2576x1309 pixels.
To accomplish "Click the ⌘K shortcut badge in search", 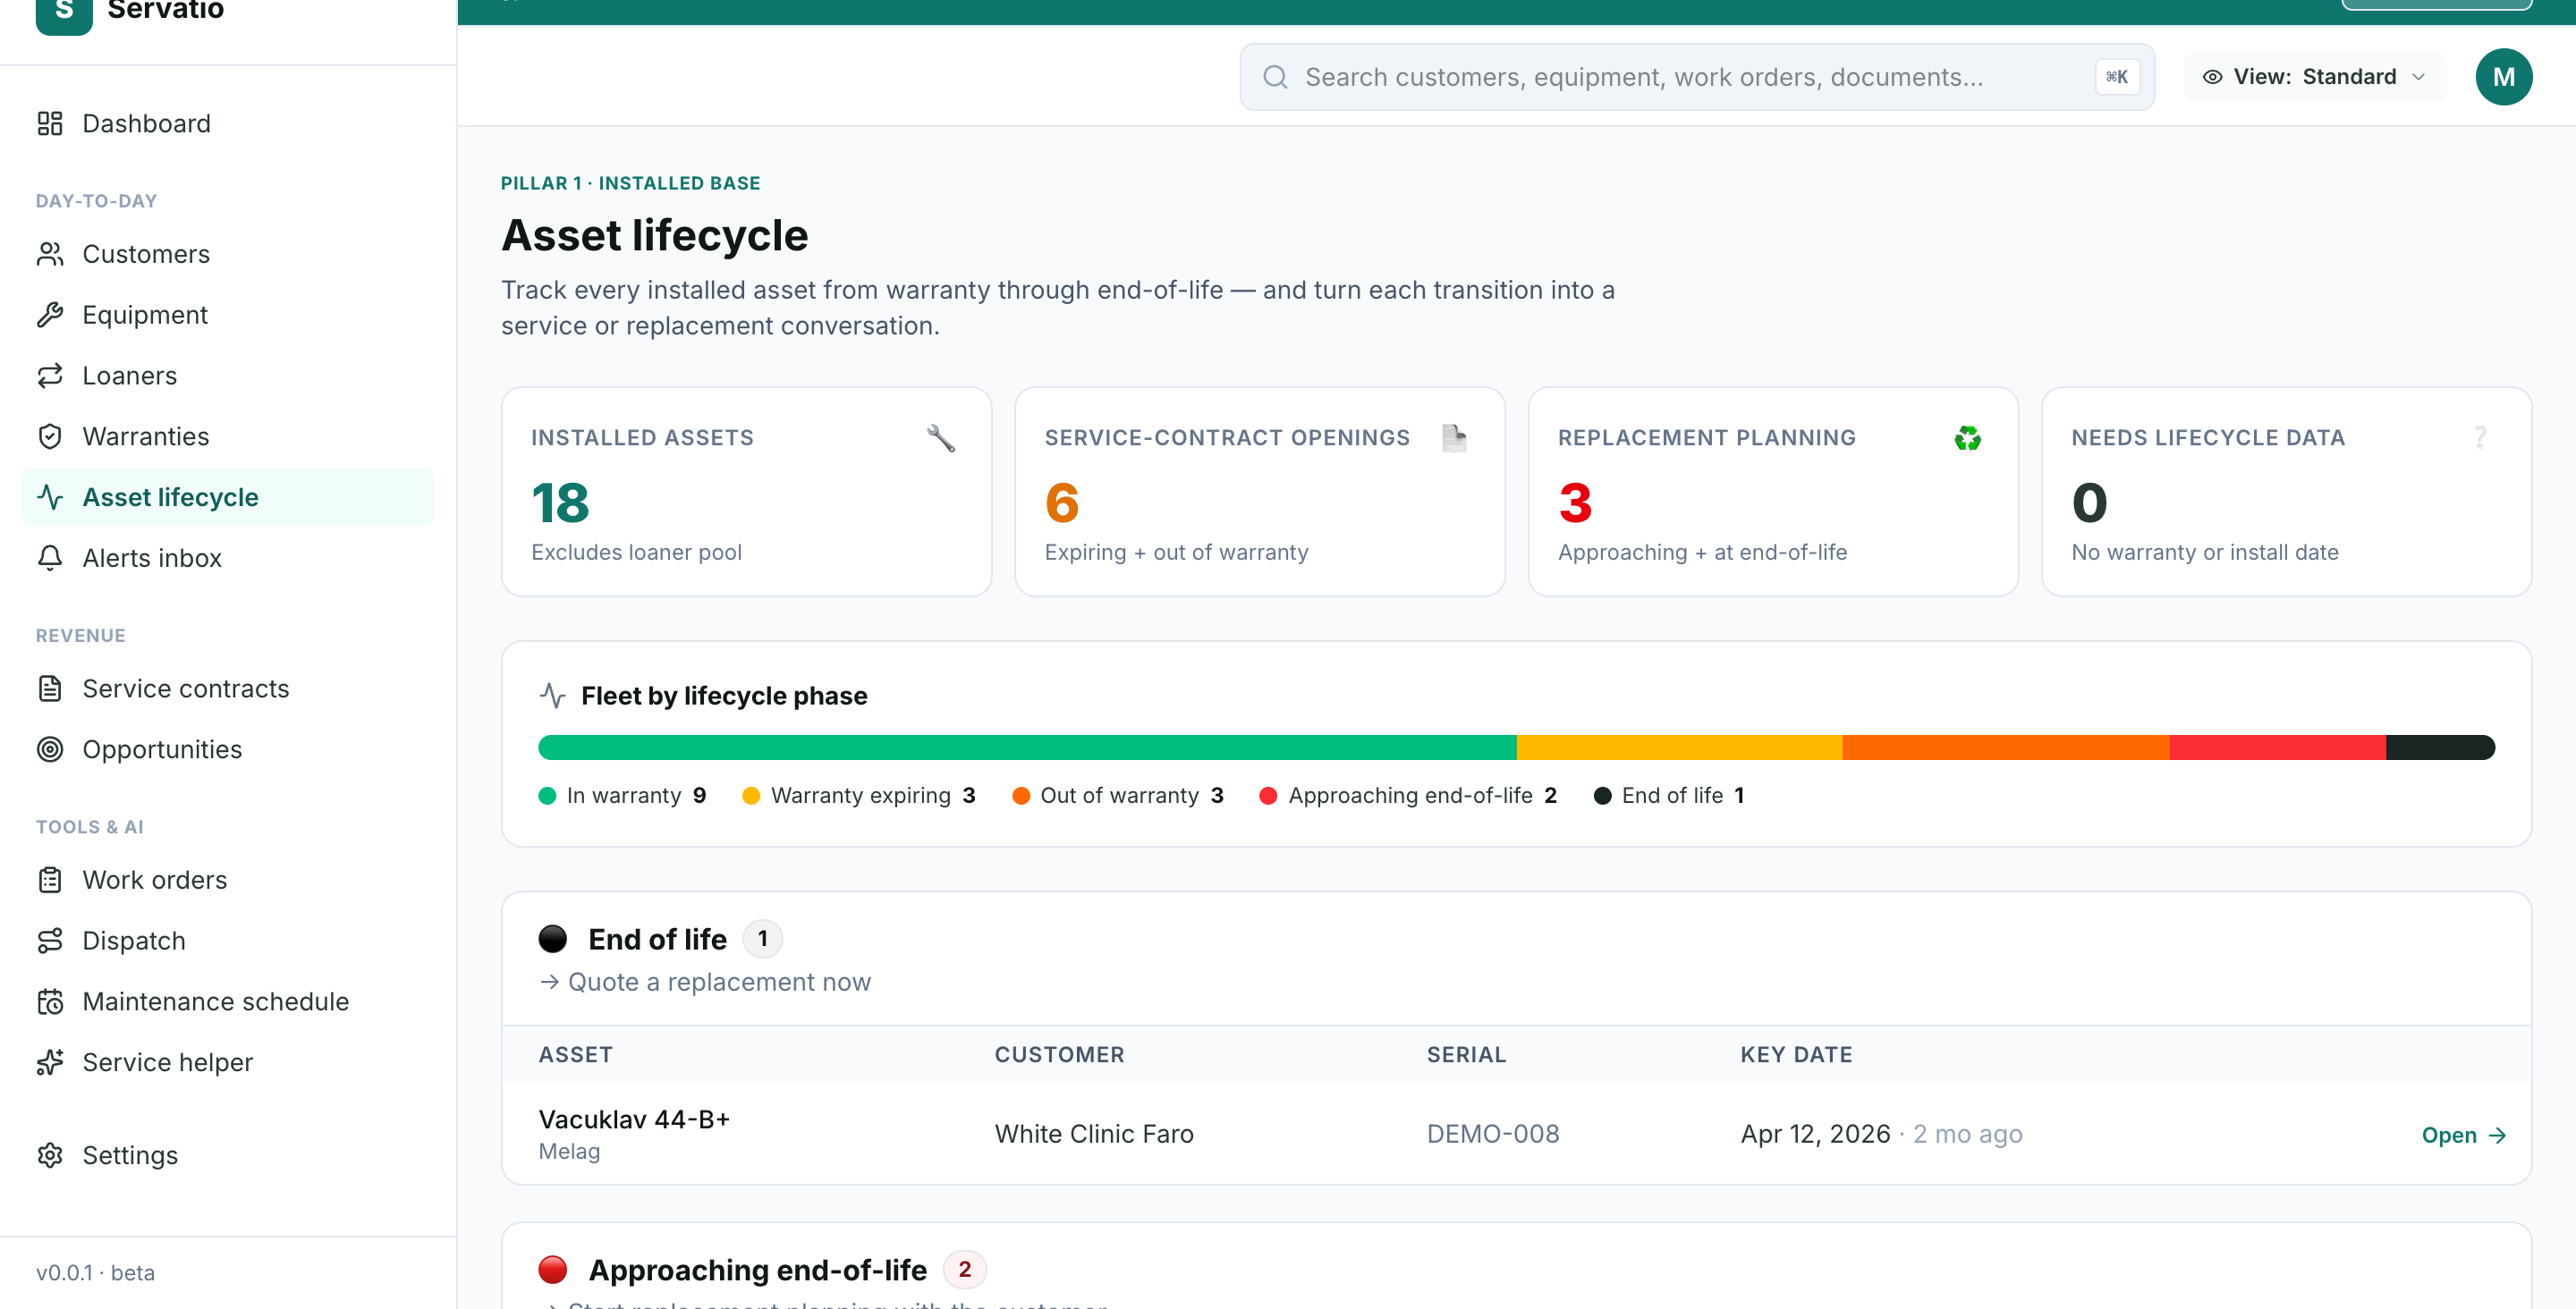I will click(x=2117, y=77).
